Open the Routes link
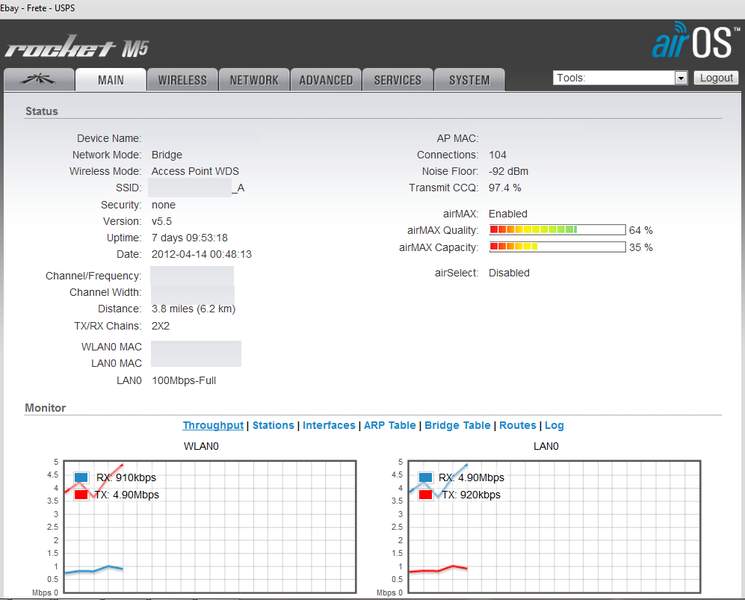745x600 pixels. coord(517,425)
